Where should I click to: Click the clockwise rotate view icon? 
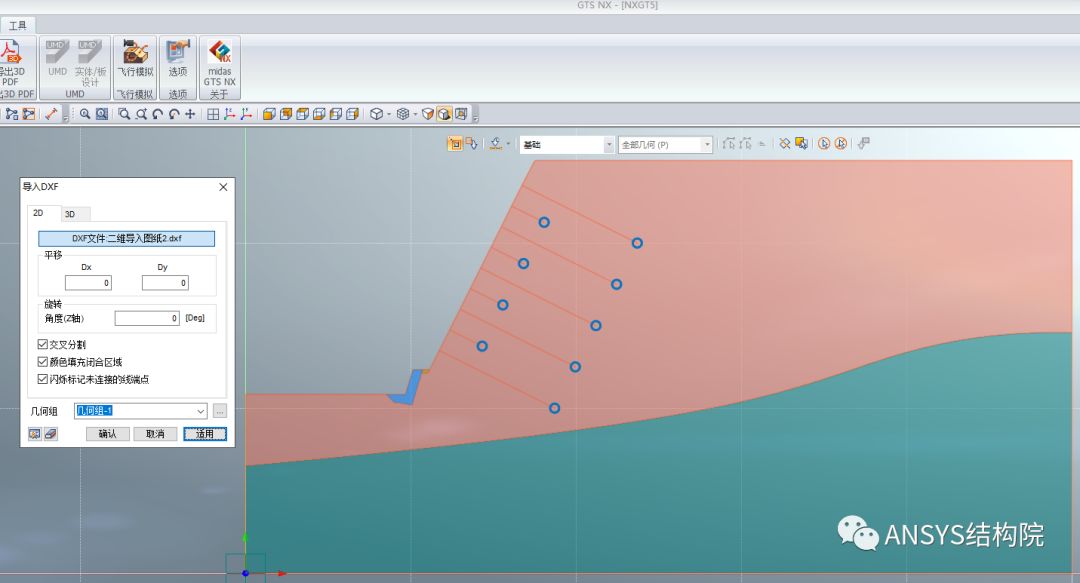174,114
